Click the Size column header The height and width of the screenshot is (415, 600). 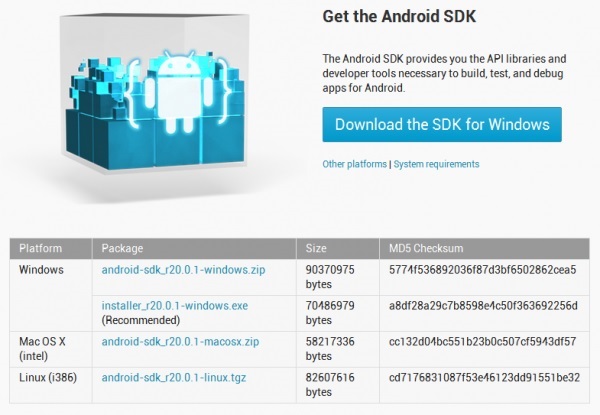[x=316, y=248]
